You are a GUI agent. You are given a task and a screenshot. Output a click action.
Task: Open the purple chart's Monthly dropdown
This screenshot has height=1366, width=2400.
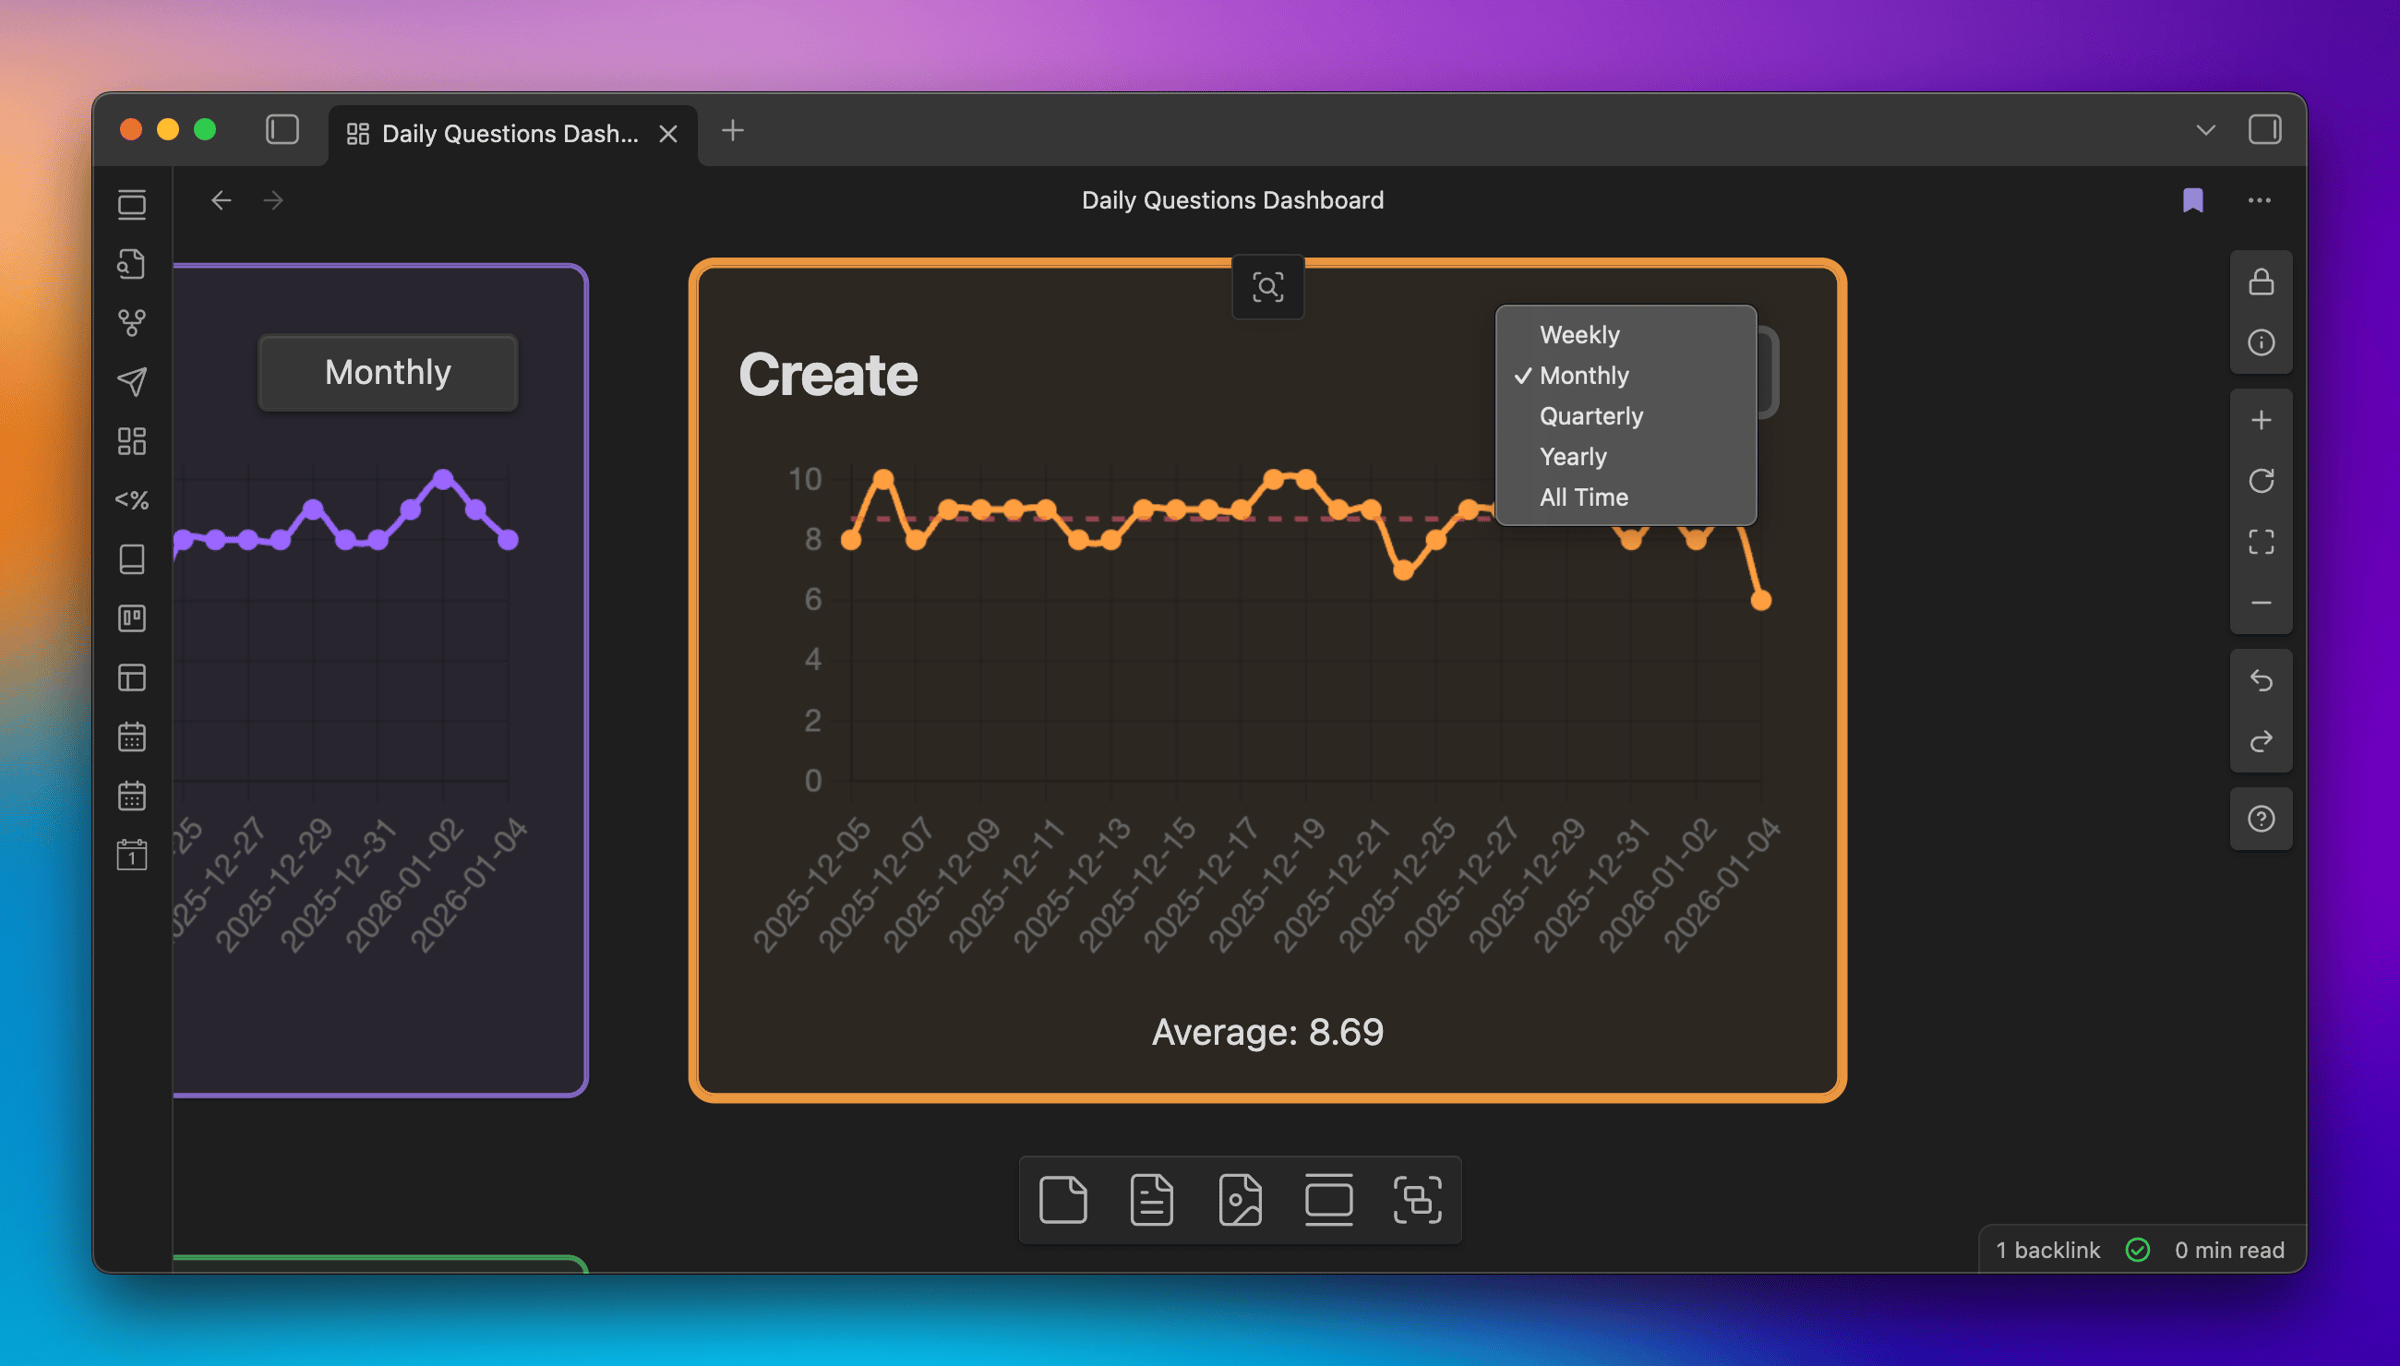388,372
